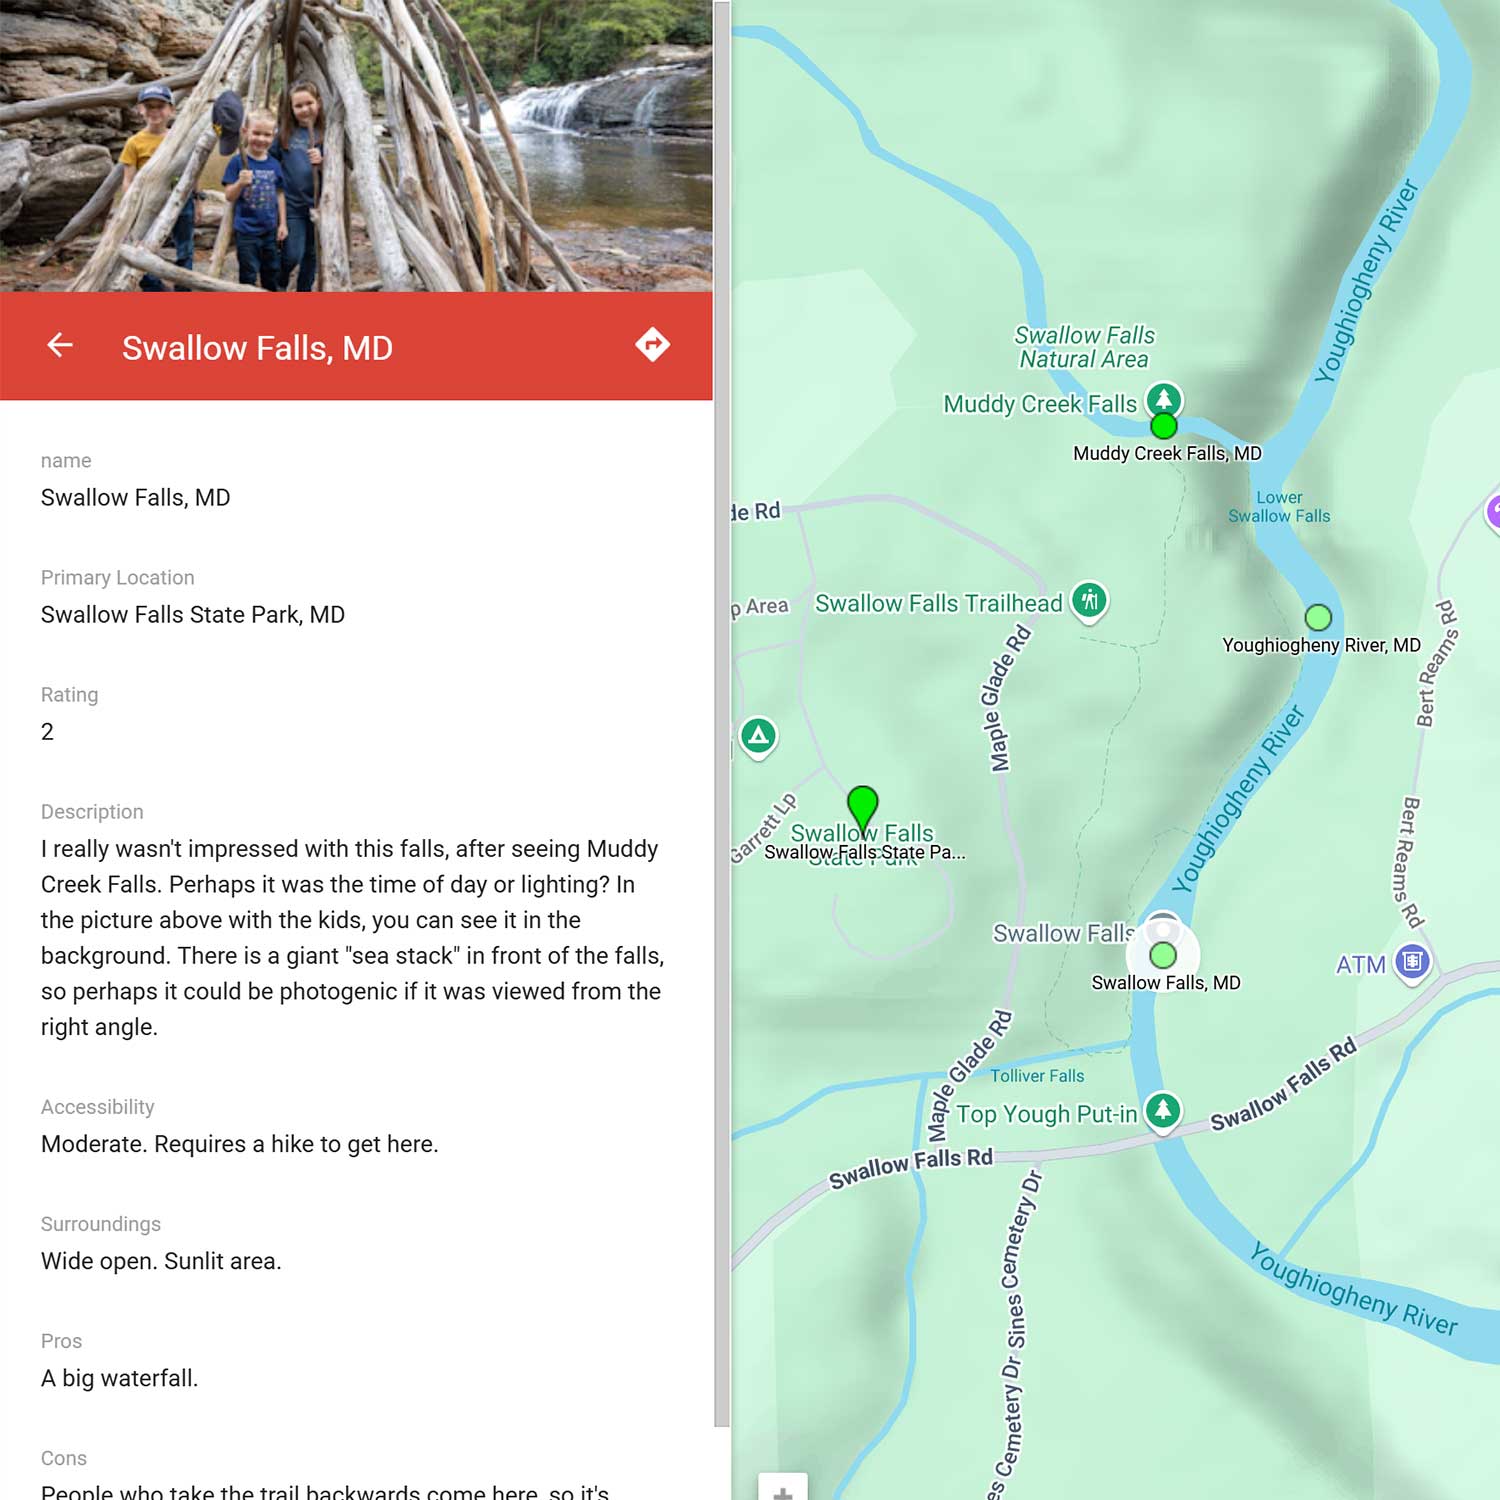Click the Tolliver Falls map label
Viewport: 1500px width, 1500px height.
point(1037,1076)
